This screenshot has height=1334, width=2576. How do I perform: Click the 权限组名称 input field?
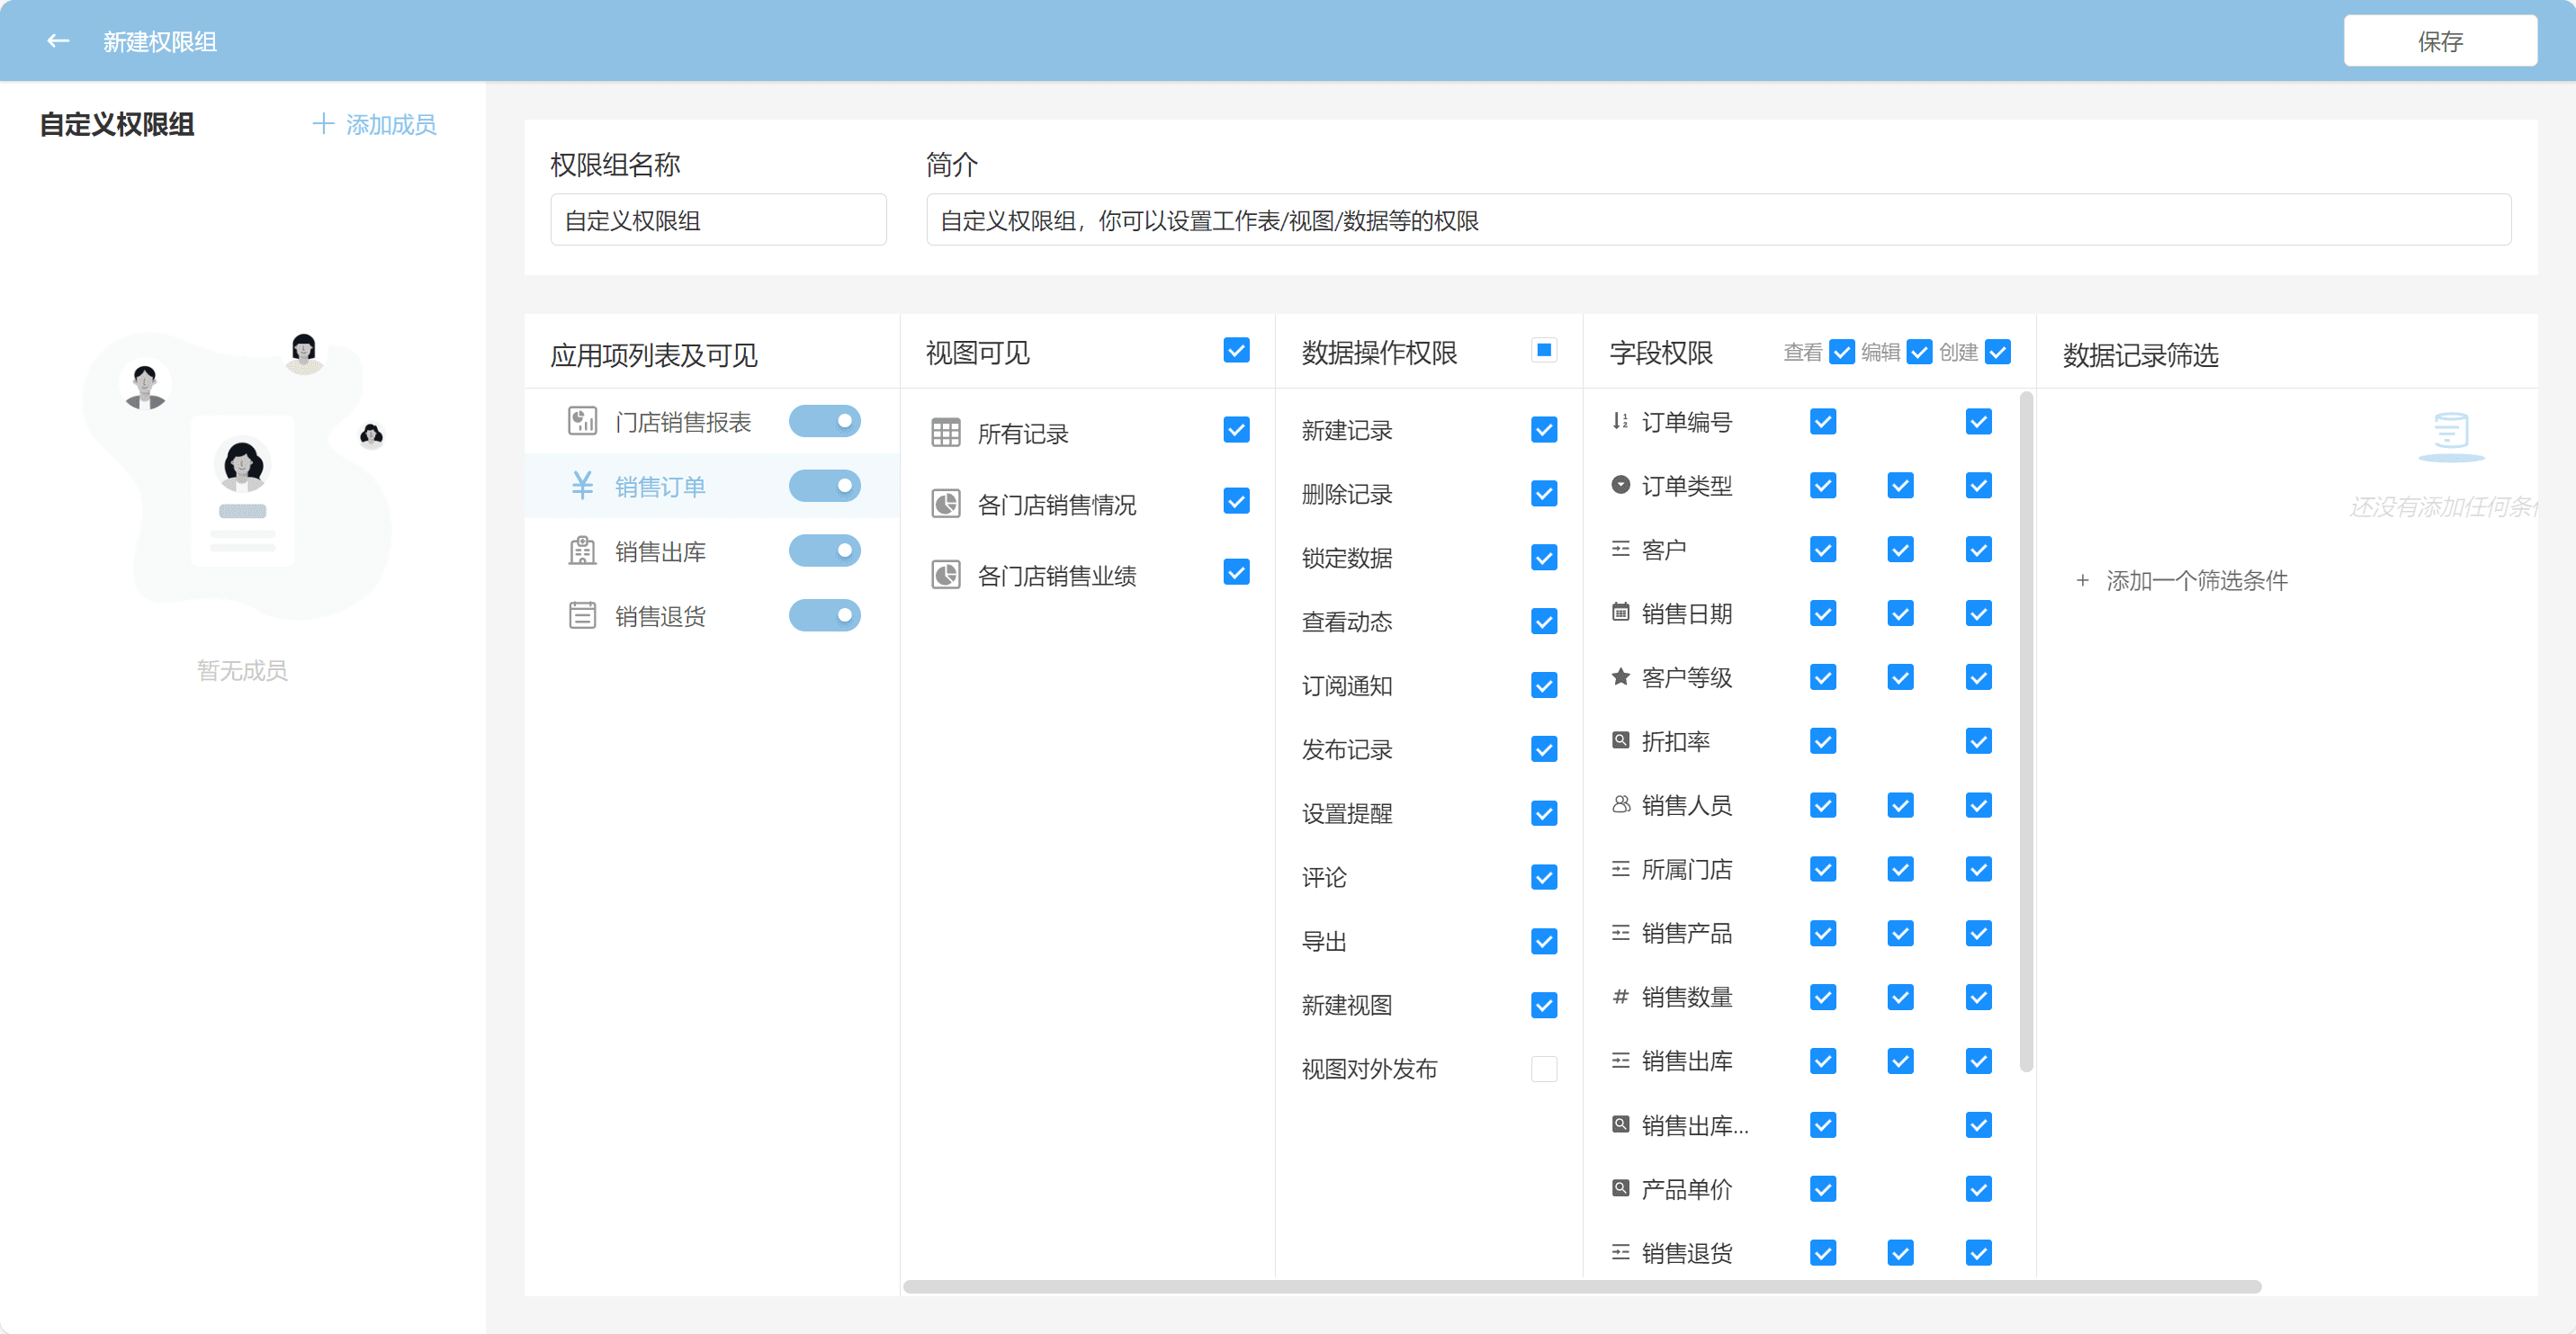(x=718, y=220)
